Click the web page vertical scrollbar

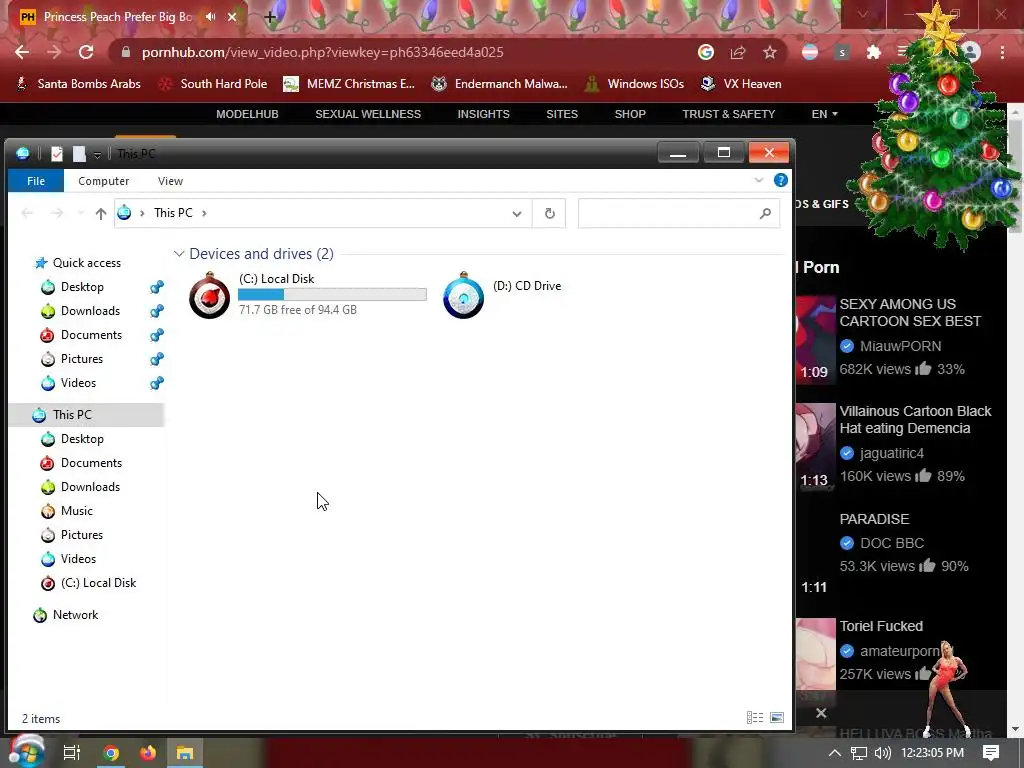coord(1016,176)
